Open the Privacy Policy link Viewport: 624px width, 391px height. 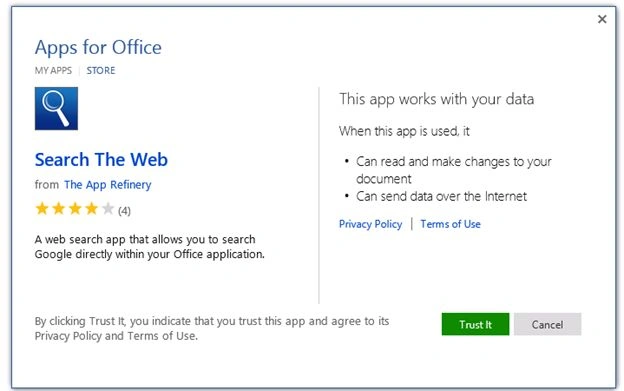tap(370, 224)
